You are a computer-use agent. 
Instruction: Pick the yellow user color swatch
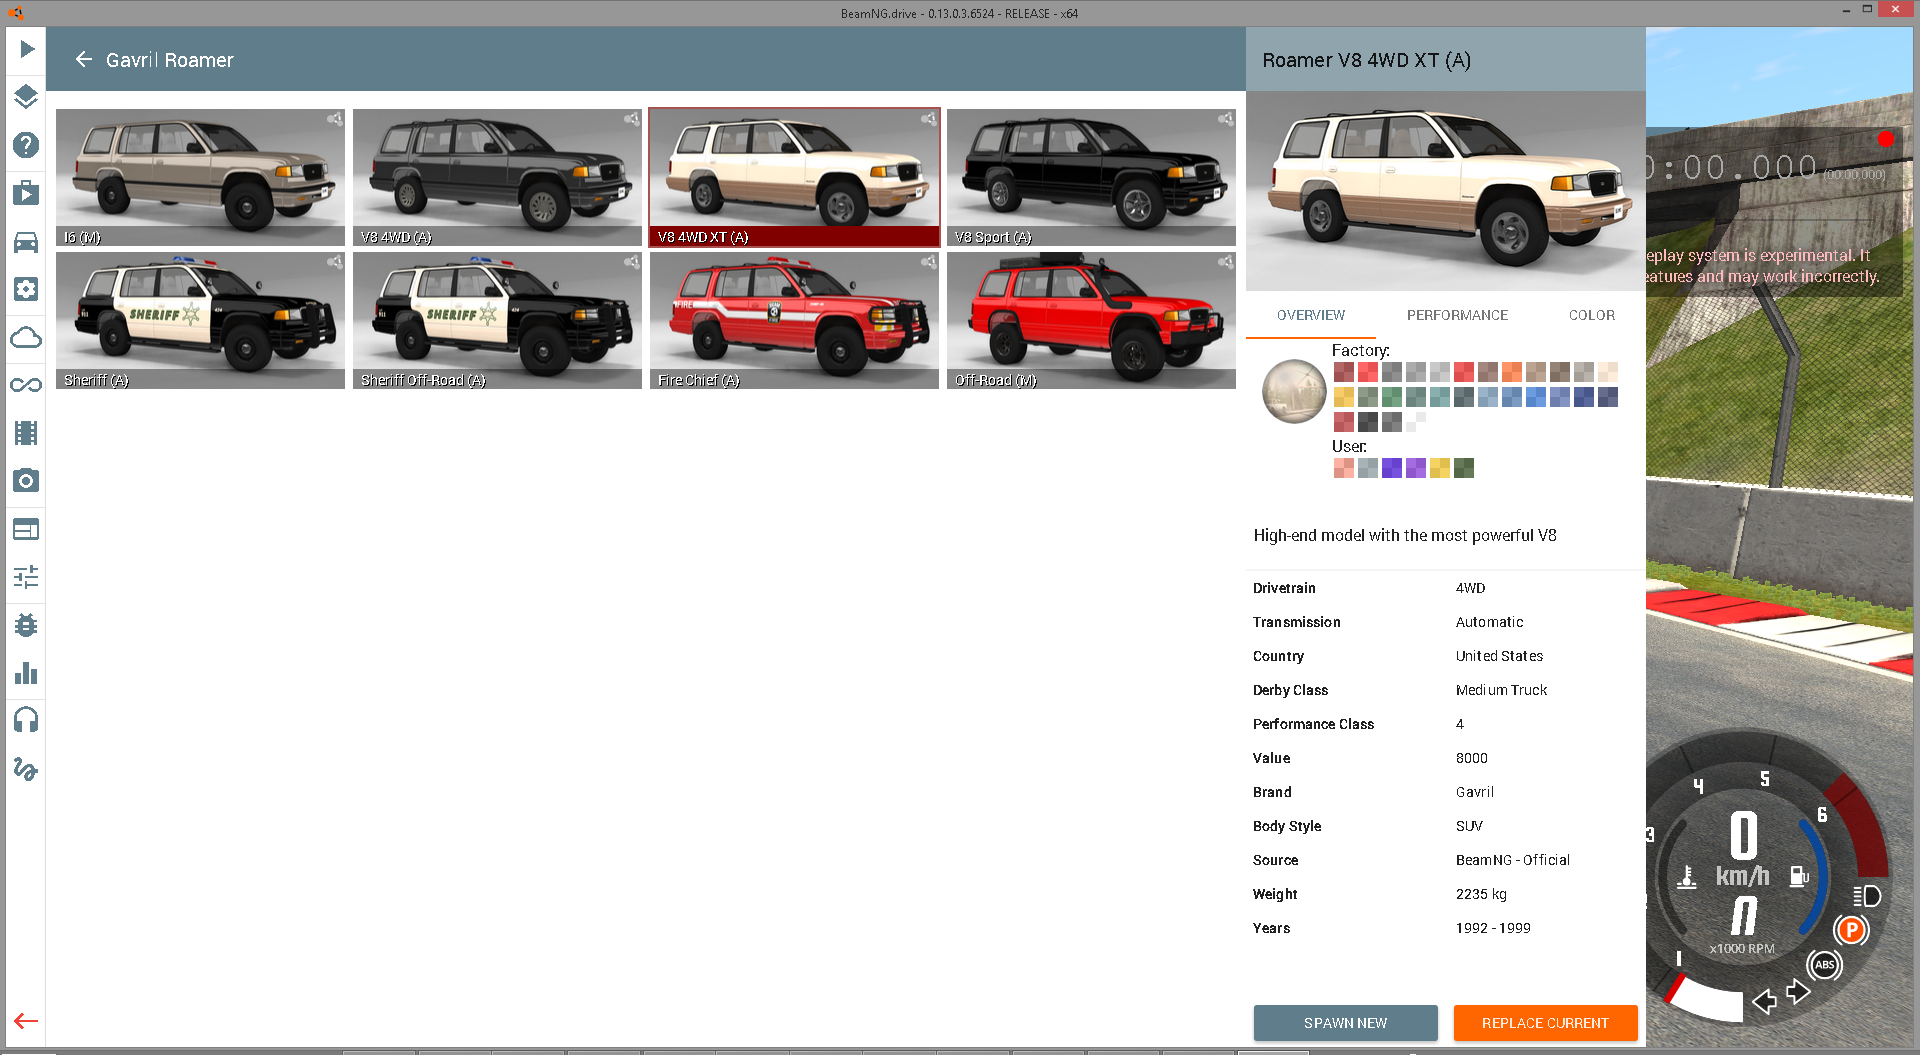tap(1439, 468)
